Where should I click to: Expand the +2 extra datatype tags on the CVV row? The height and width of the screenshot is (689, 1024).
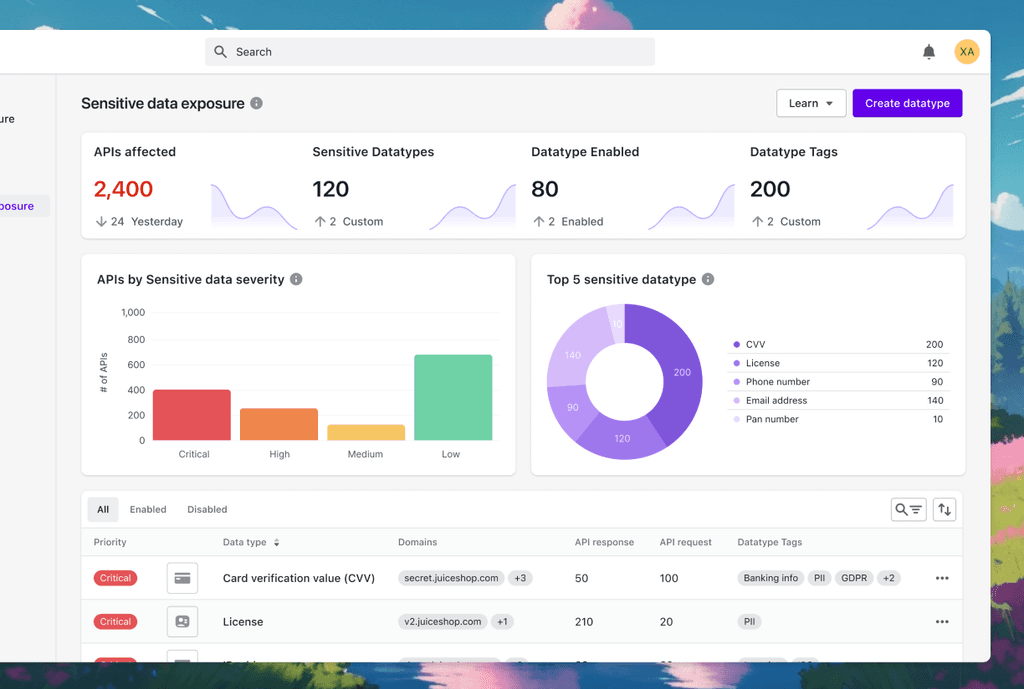[889, 578]
